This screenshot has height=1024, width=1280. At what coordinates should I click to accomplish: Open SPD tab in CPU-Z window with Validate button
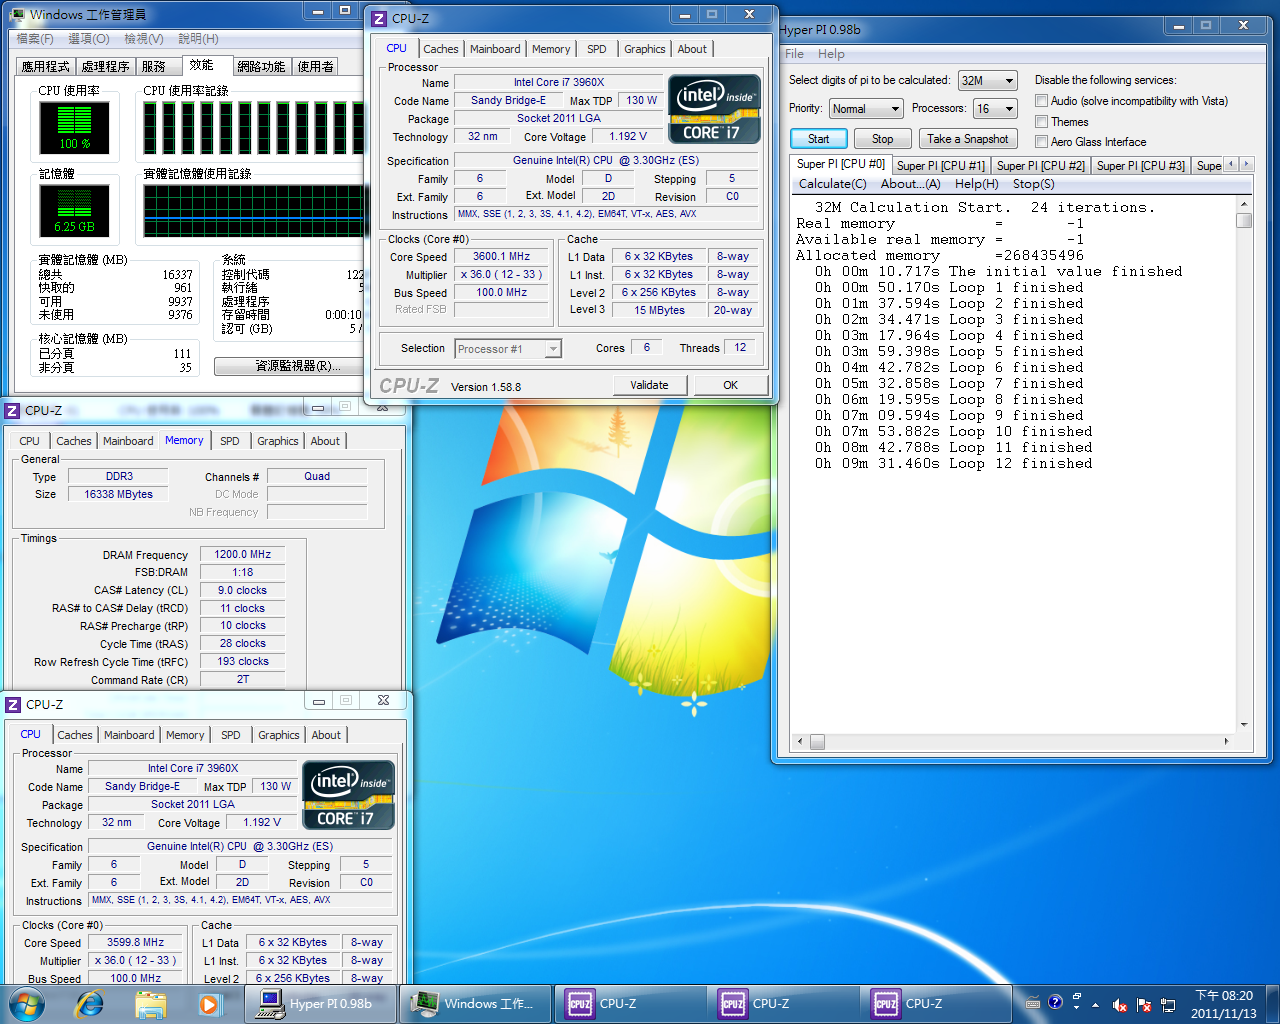click(x=597, y=48)
